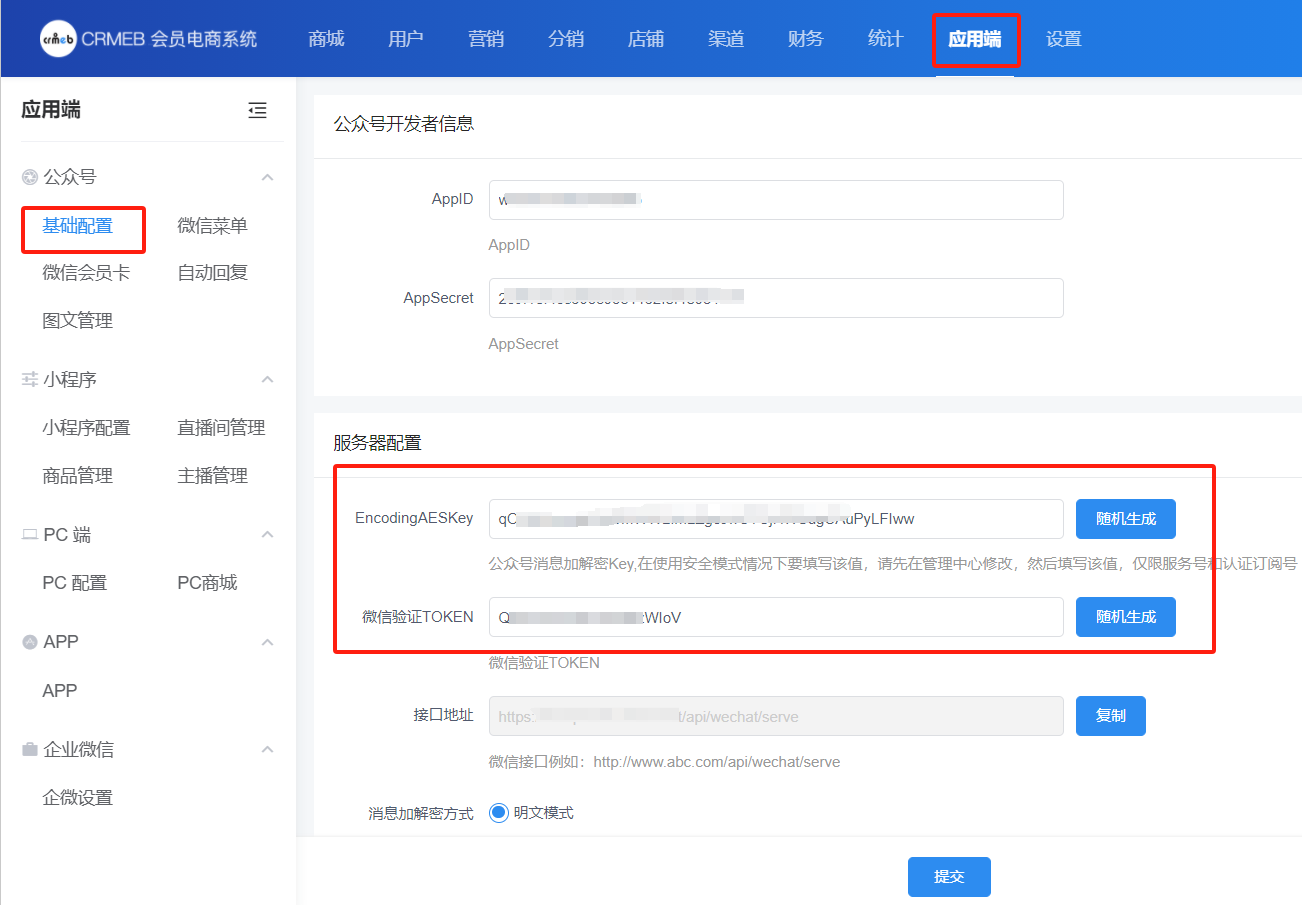
Task: Focus the 微信验证TOKEN input field
Action: (775, 617)
